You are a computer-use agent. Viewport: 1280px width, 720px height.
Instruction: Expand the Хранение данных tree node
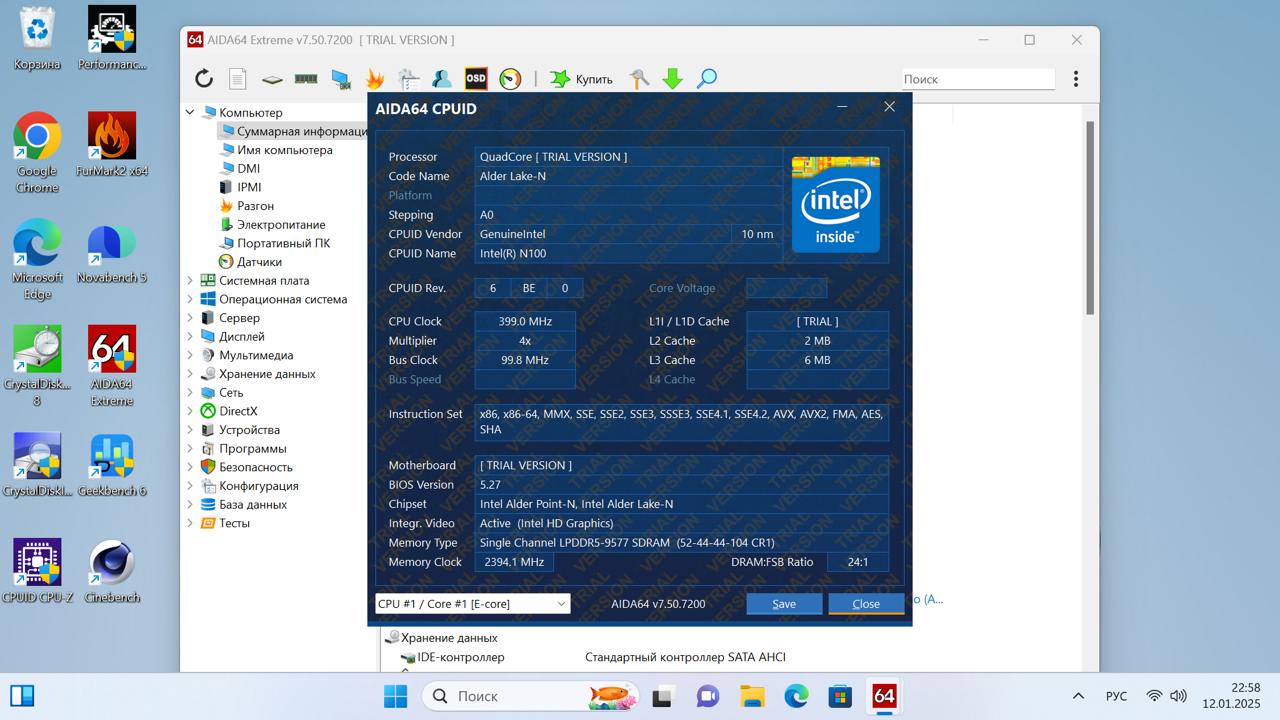[x=190, y=374]
